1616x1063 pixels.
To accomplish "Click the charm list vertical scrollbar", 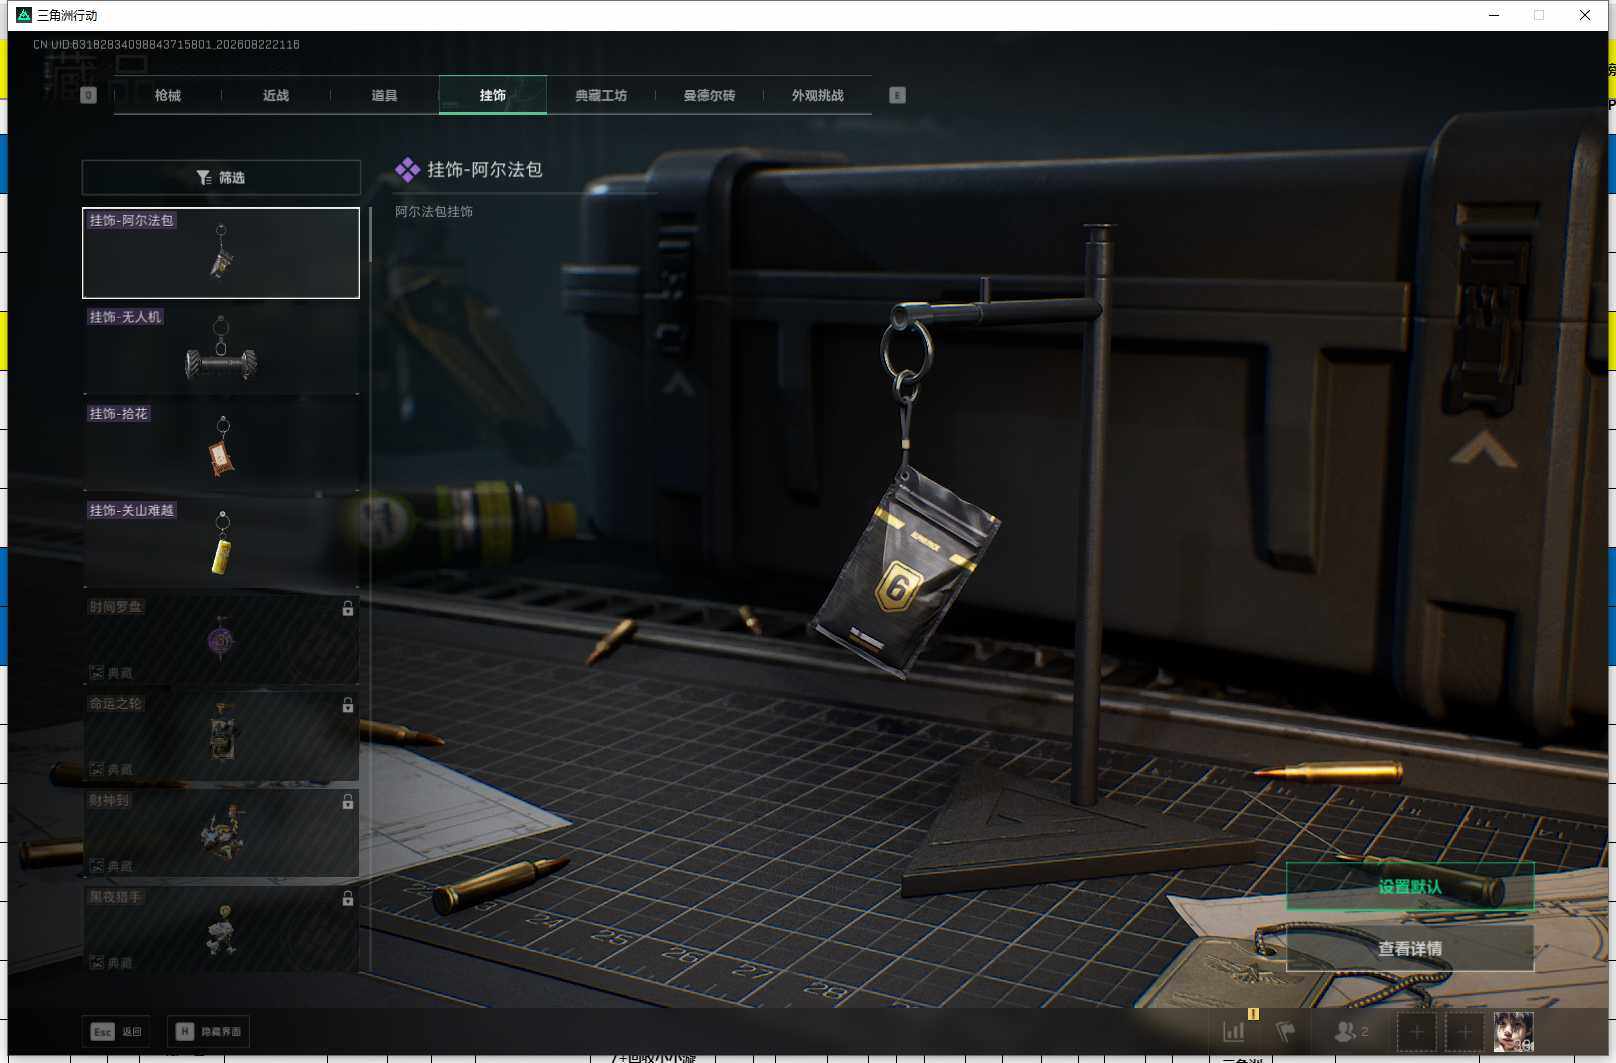I will point(370,235).
